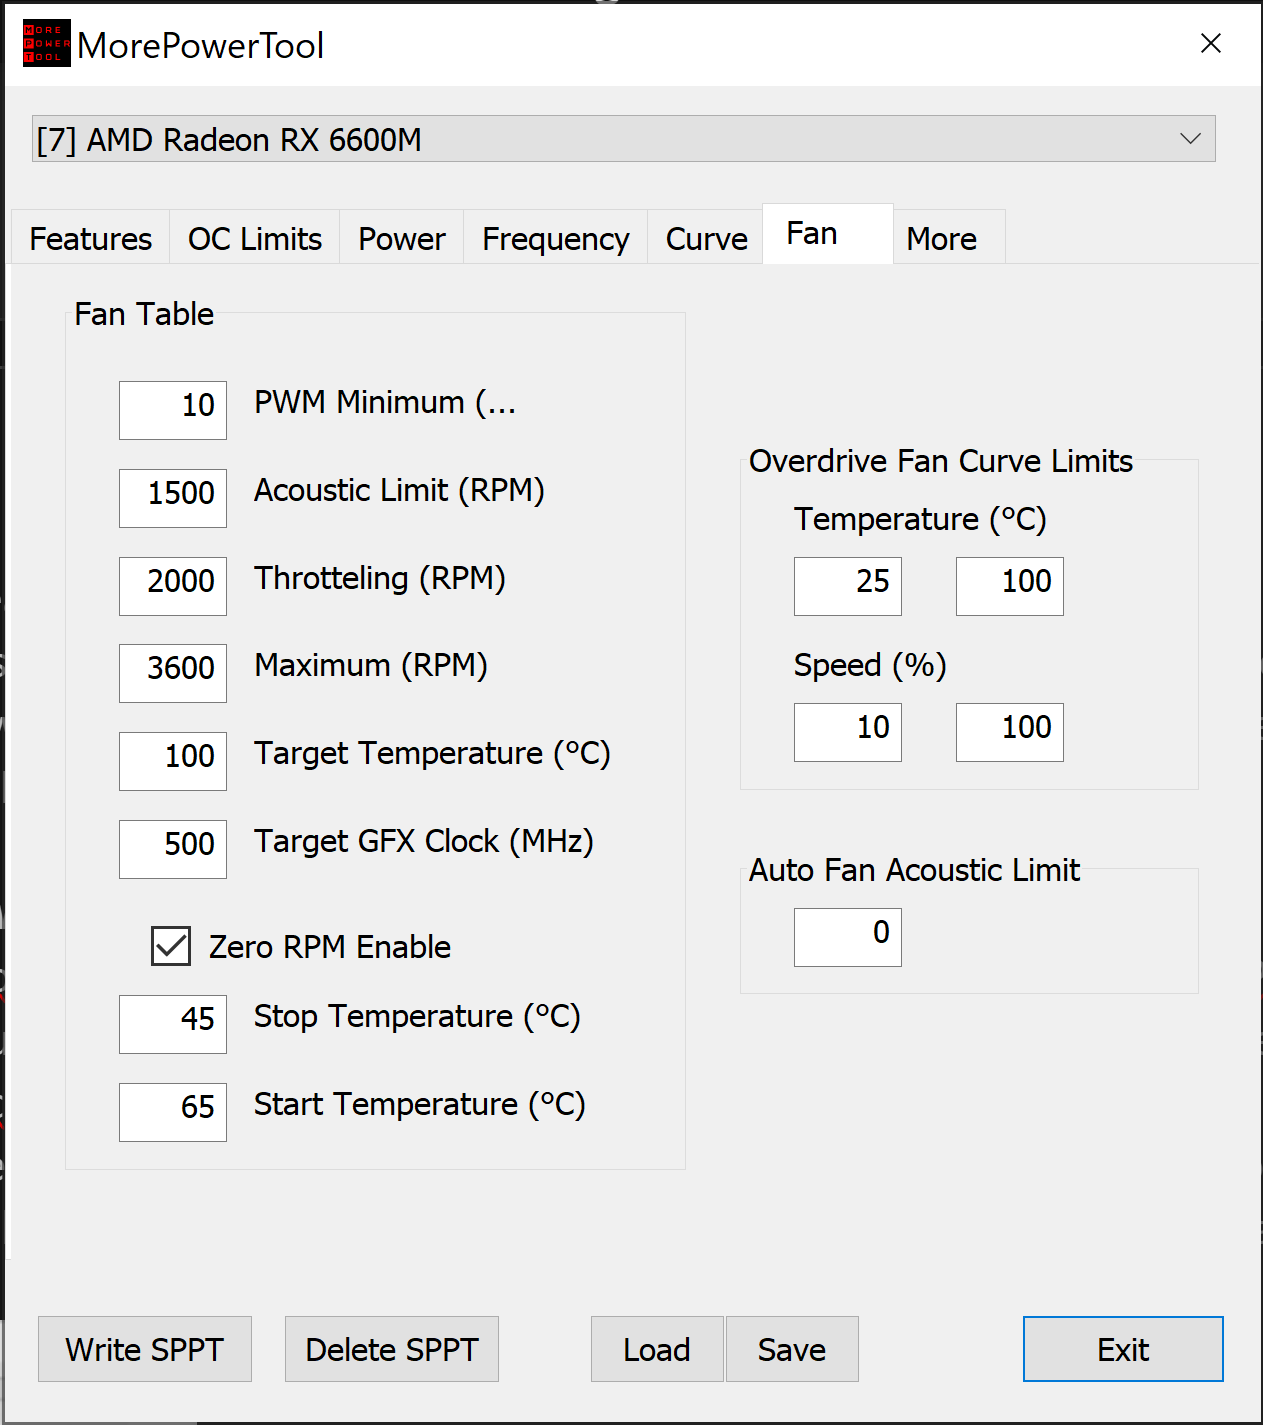The height and width of the screenshot is (1425, 1263).
Task: Edit the Start Temperature field
Action: [x=173, y=1112]
